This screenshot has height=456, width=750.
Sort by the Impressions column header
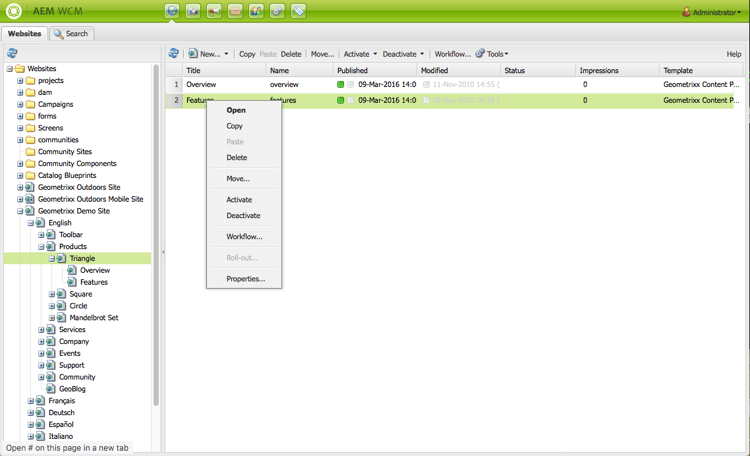tap(617, 70)
